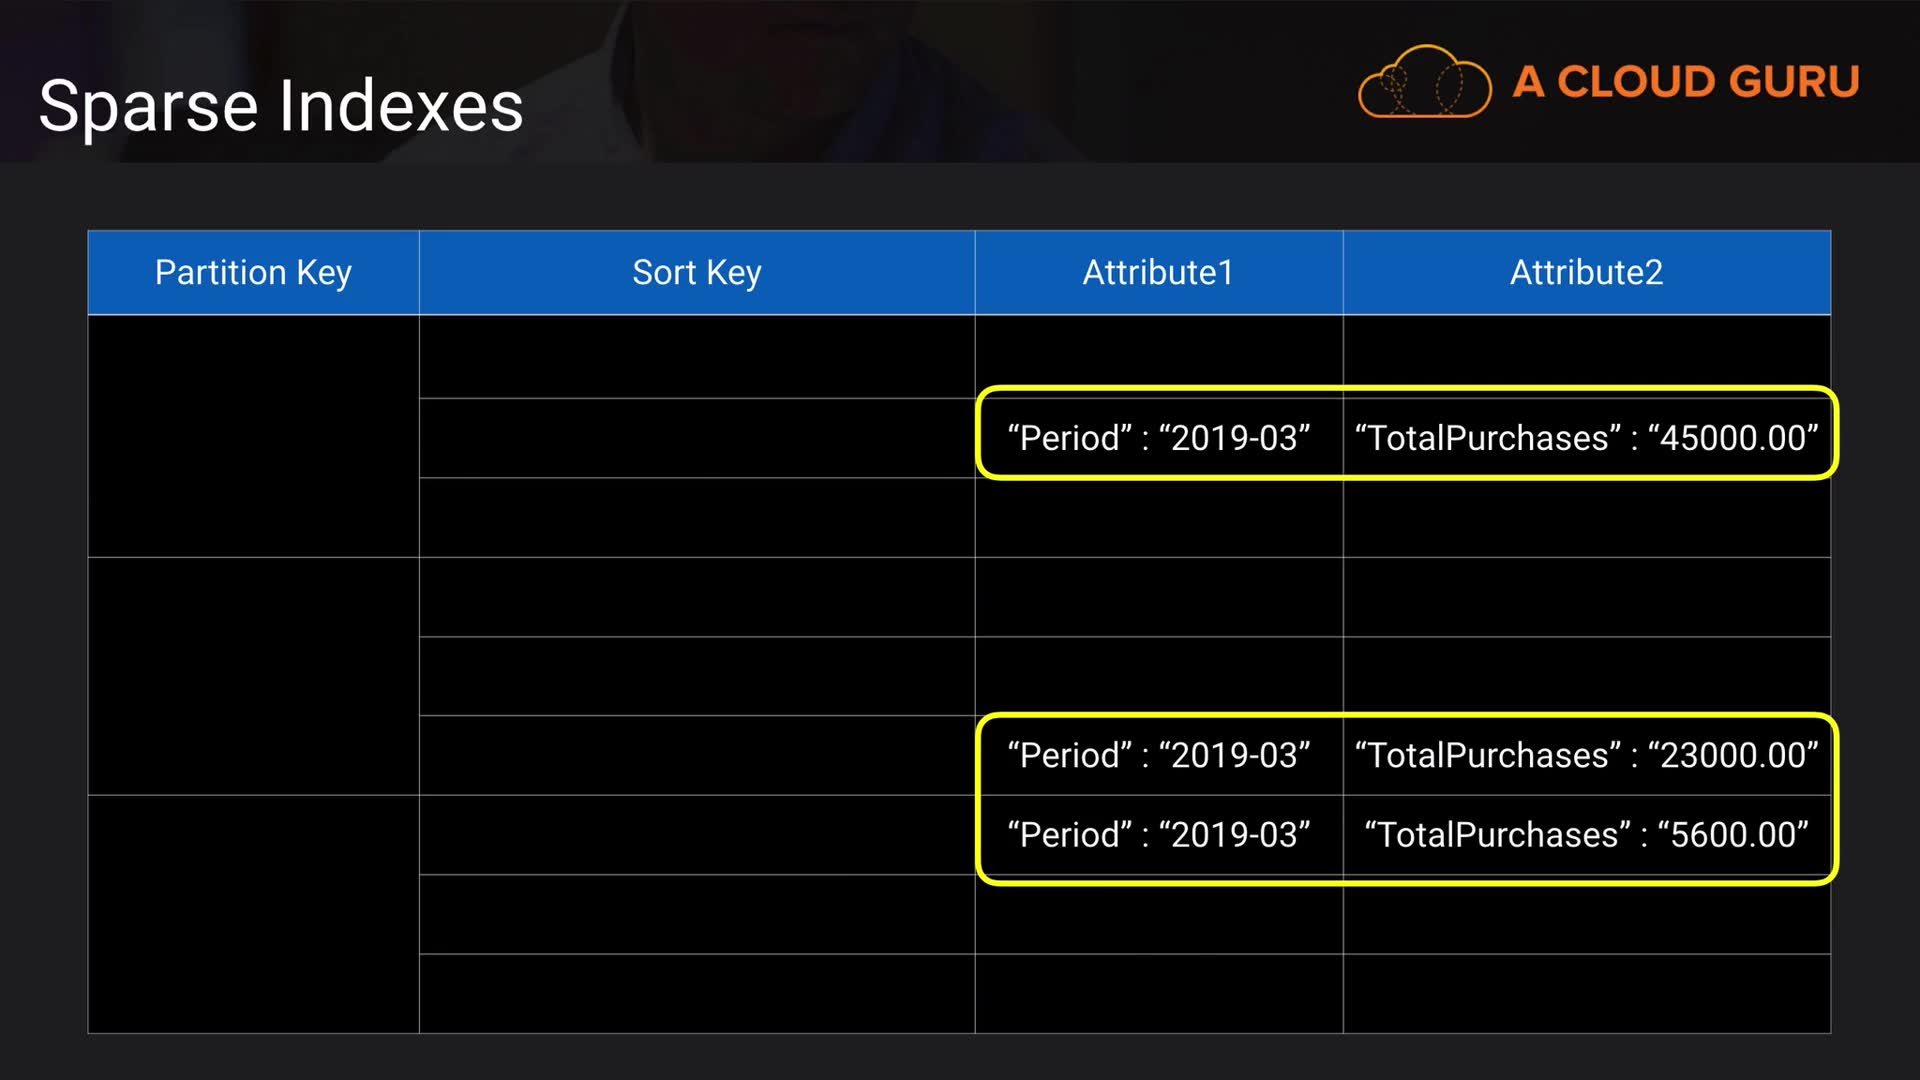The height and width of the screenshot is (1080, 1920).
Task: Click the empty last Sort Key row cell
Action: tap(696, 993)
